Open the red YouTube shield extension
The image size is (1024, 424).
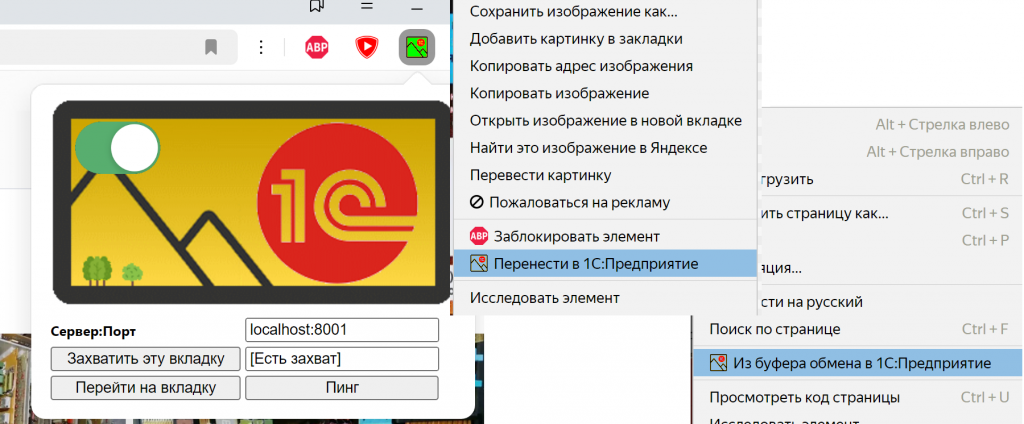click(x=367, y=47)
